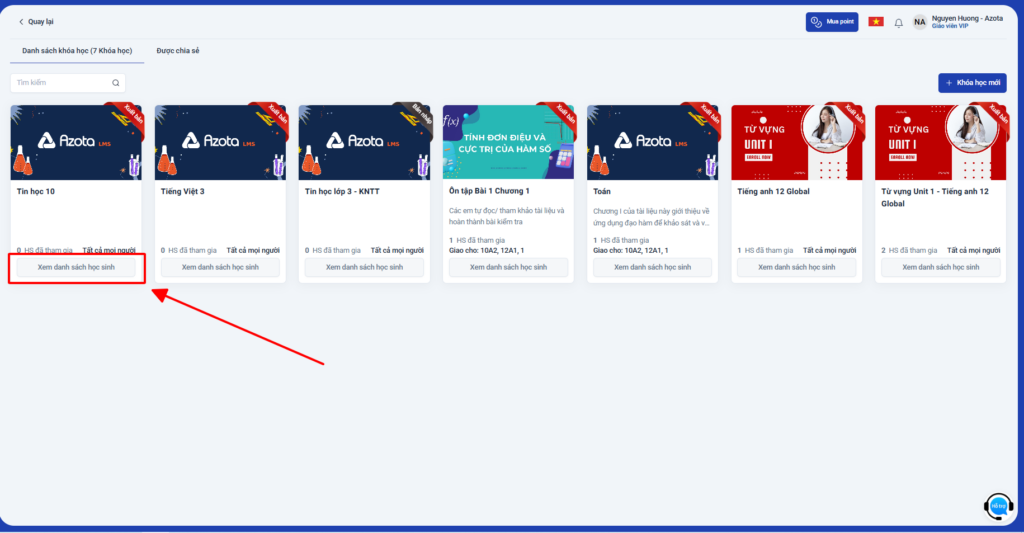
Task: View student list for Tin học 10
Action: (76, 267)
